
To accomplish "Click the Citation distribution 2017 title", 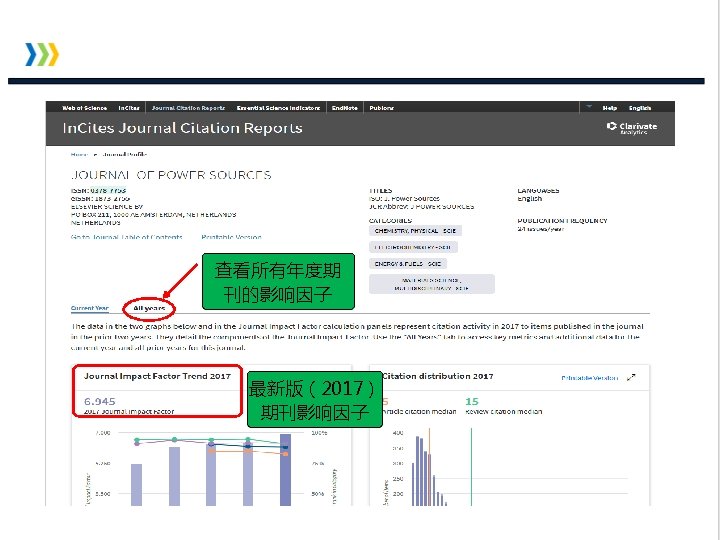I will point(438,376).
